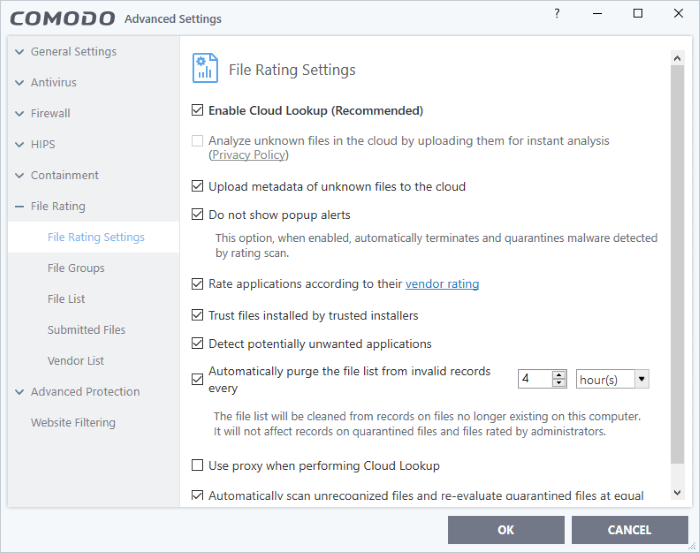The image size is (700, 553).
Task: Enable Use proxy when performing Cloud Lookup
Action: (197, 466)
